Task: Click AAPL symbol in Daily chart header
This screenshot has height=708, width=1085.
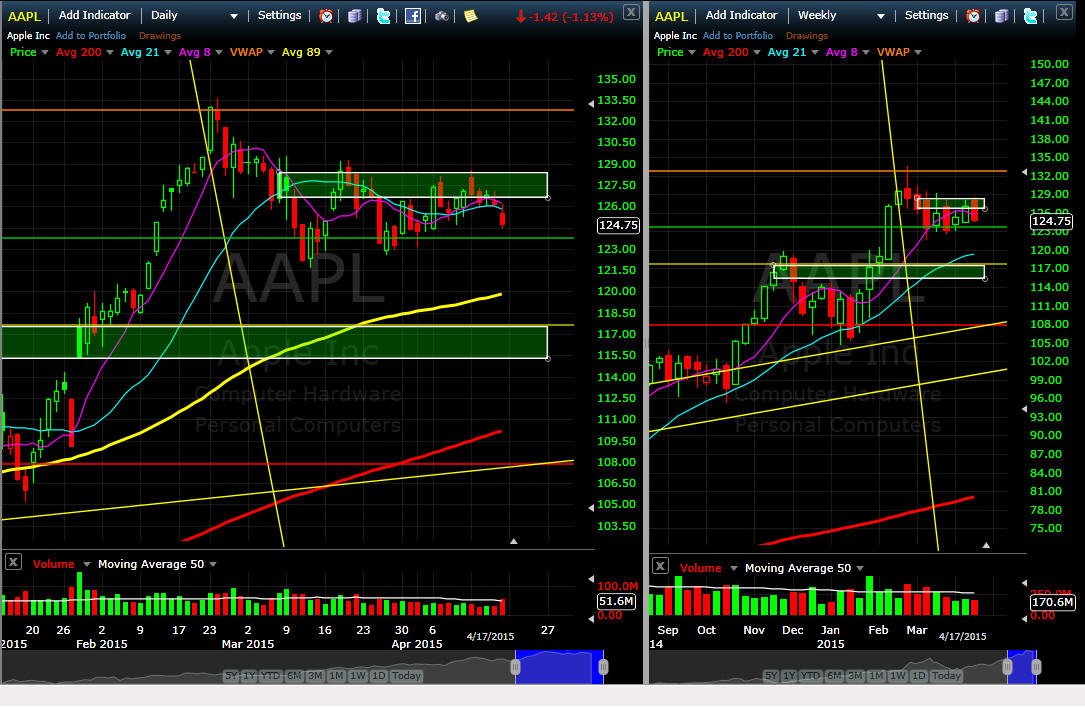Action: pyautogui.click(x=24, y=16)
